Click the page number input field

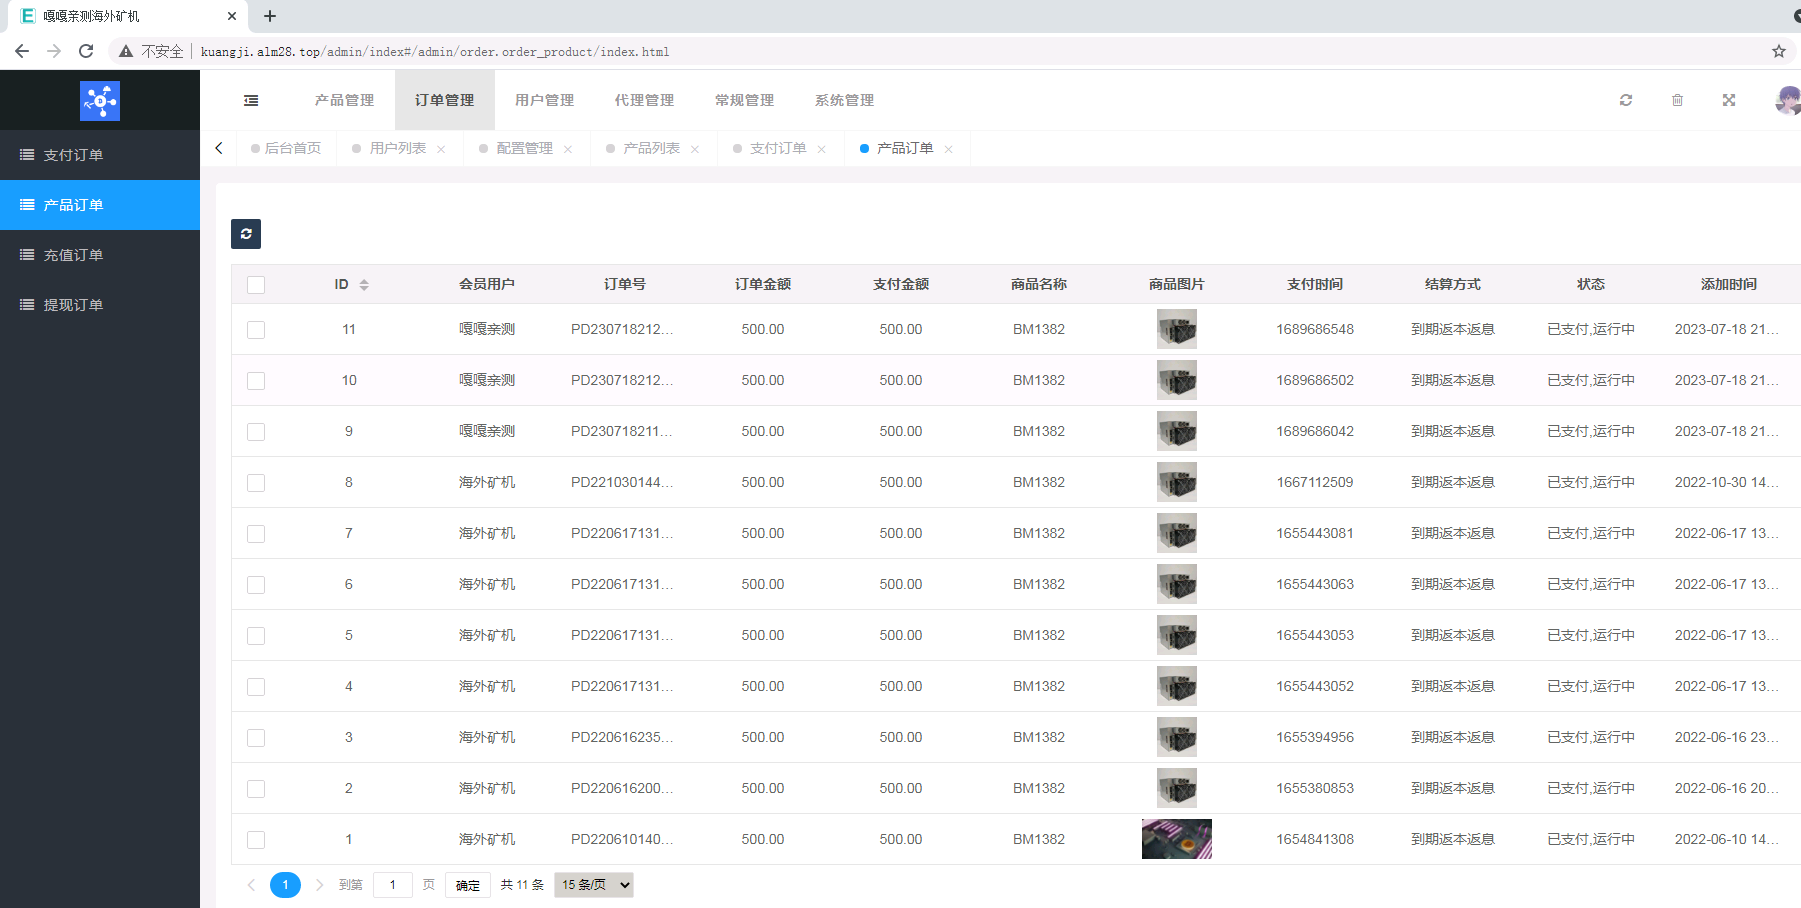tap(393, 885)
